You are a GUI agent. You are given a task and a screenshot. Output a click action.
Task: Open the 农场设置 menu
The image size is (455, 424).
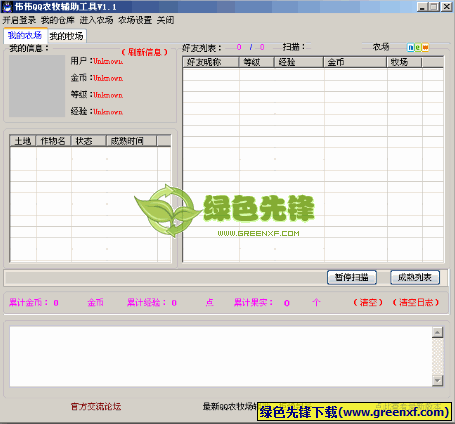135,20
